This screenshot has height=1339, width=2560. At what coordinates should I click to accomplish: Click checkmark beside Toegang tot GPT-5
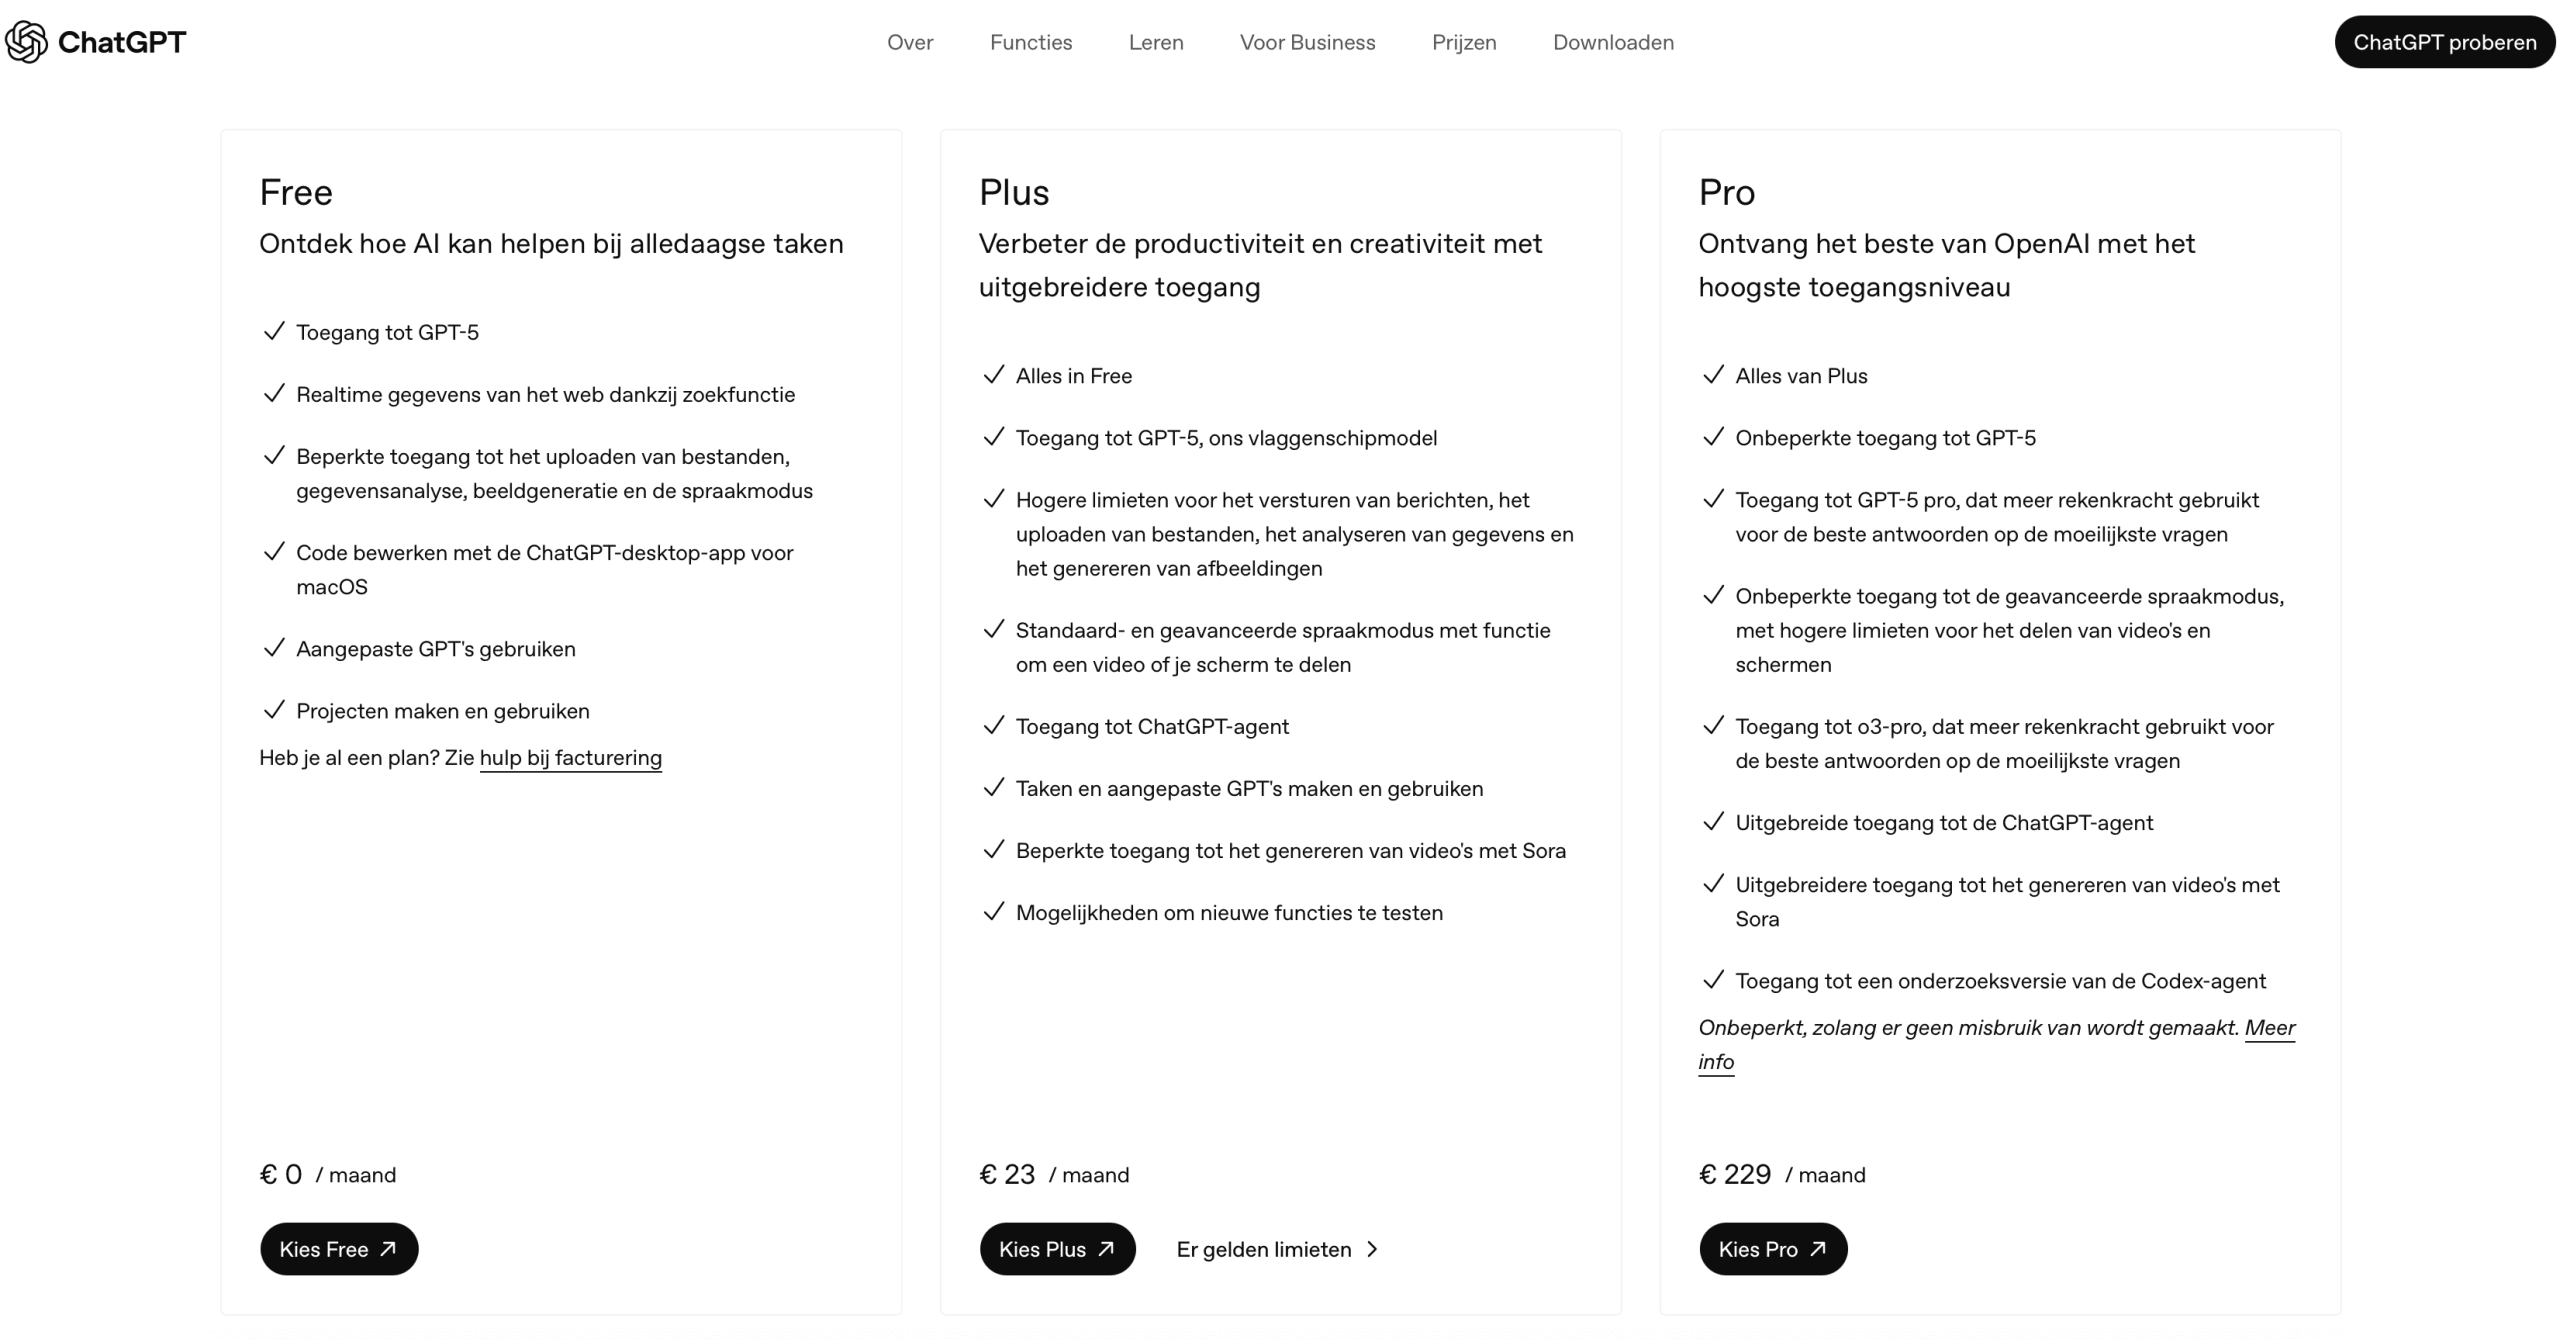click(274, 332)
